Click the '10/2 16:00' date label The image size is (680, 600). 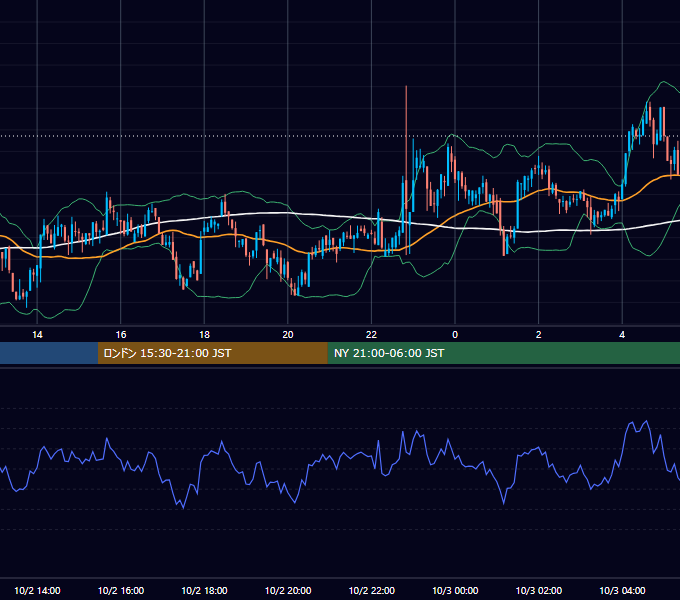coord(121,590)
